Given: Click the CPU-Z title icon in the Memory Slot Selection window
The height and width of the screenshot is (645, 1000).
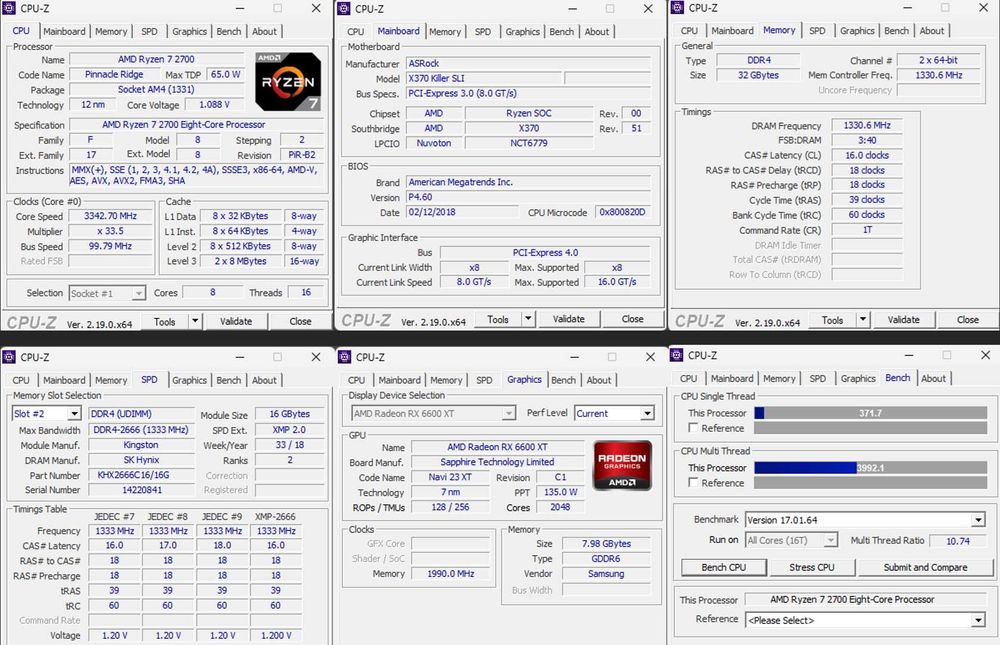Looking at the screenshot, I should tap(10, 357).
